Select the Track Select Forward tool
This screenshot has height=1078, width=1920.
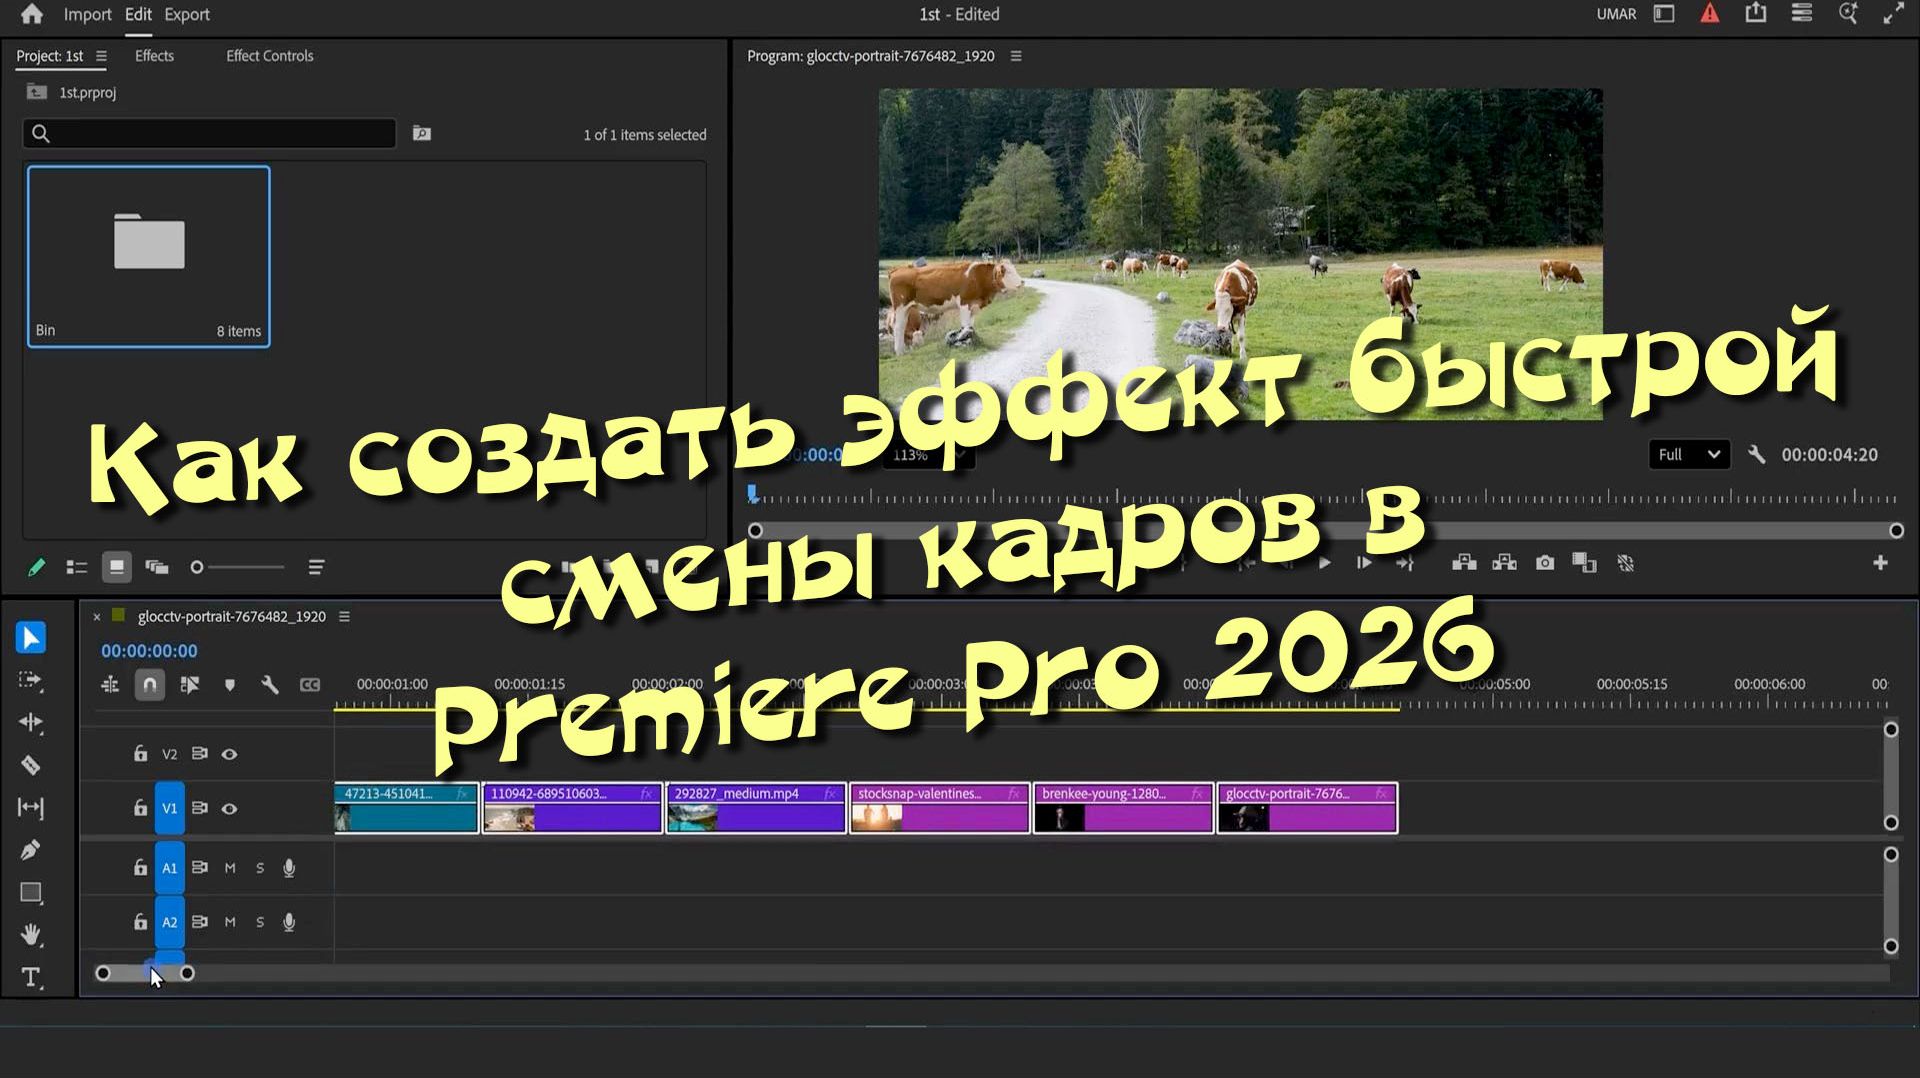(31, 681)
